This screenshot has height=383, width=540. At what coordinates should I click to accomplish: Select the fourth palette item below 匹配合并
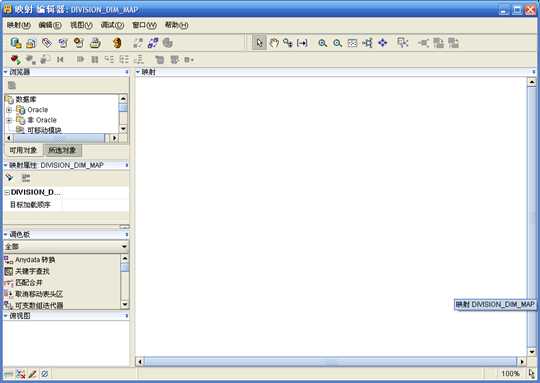39,294
